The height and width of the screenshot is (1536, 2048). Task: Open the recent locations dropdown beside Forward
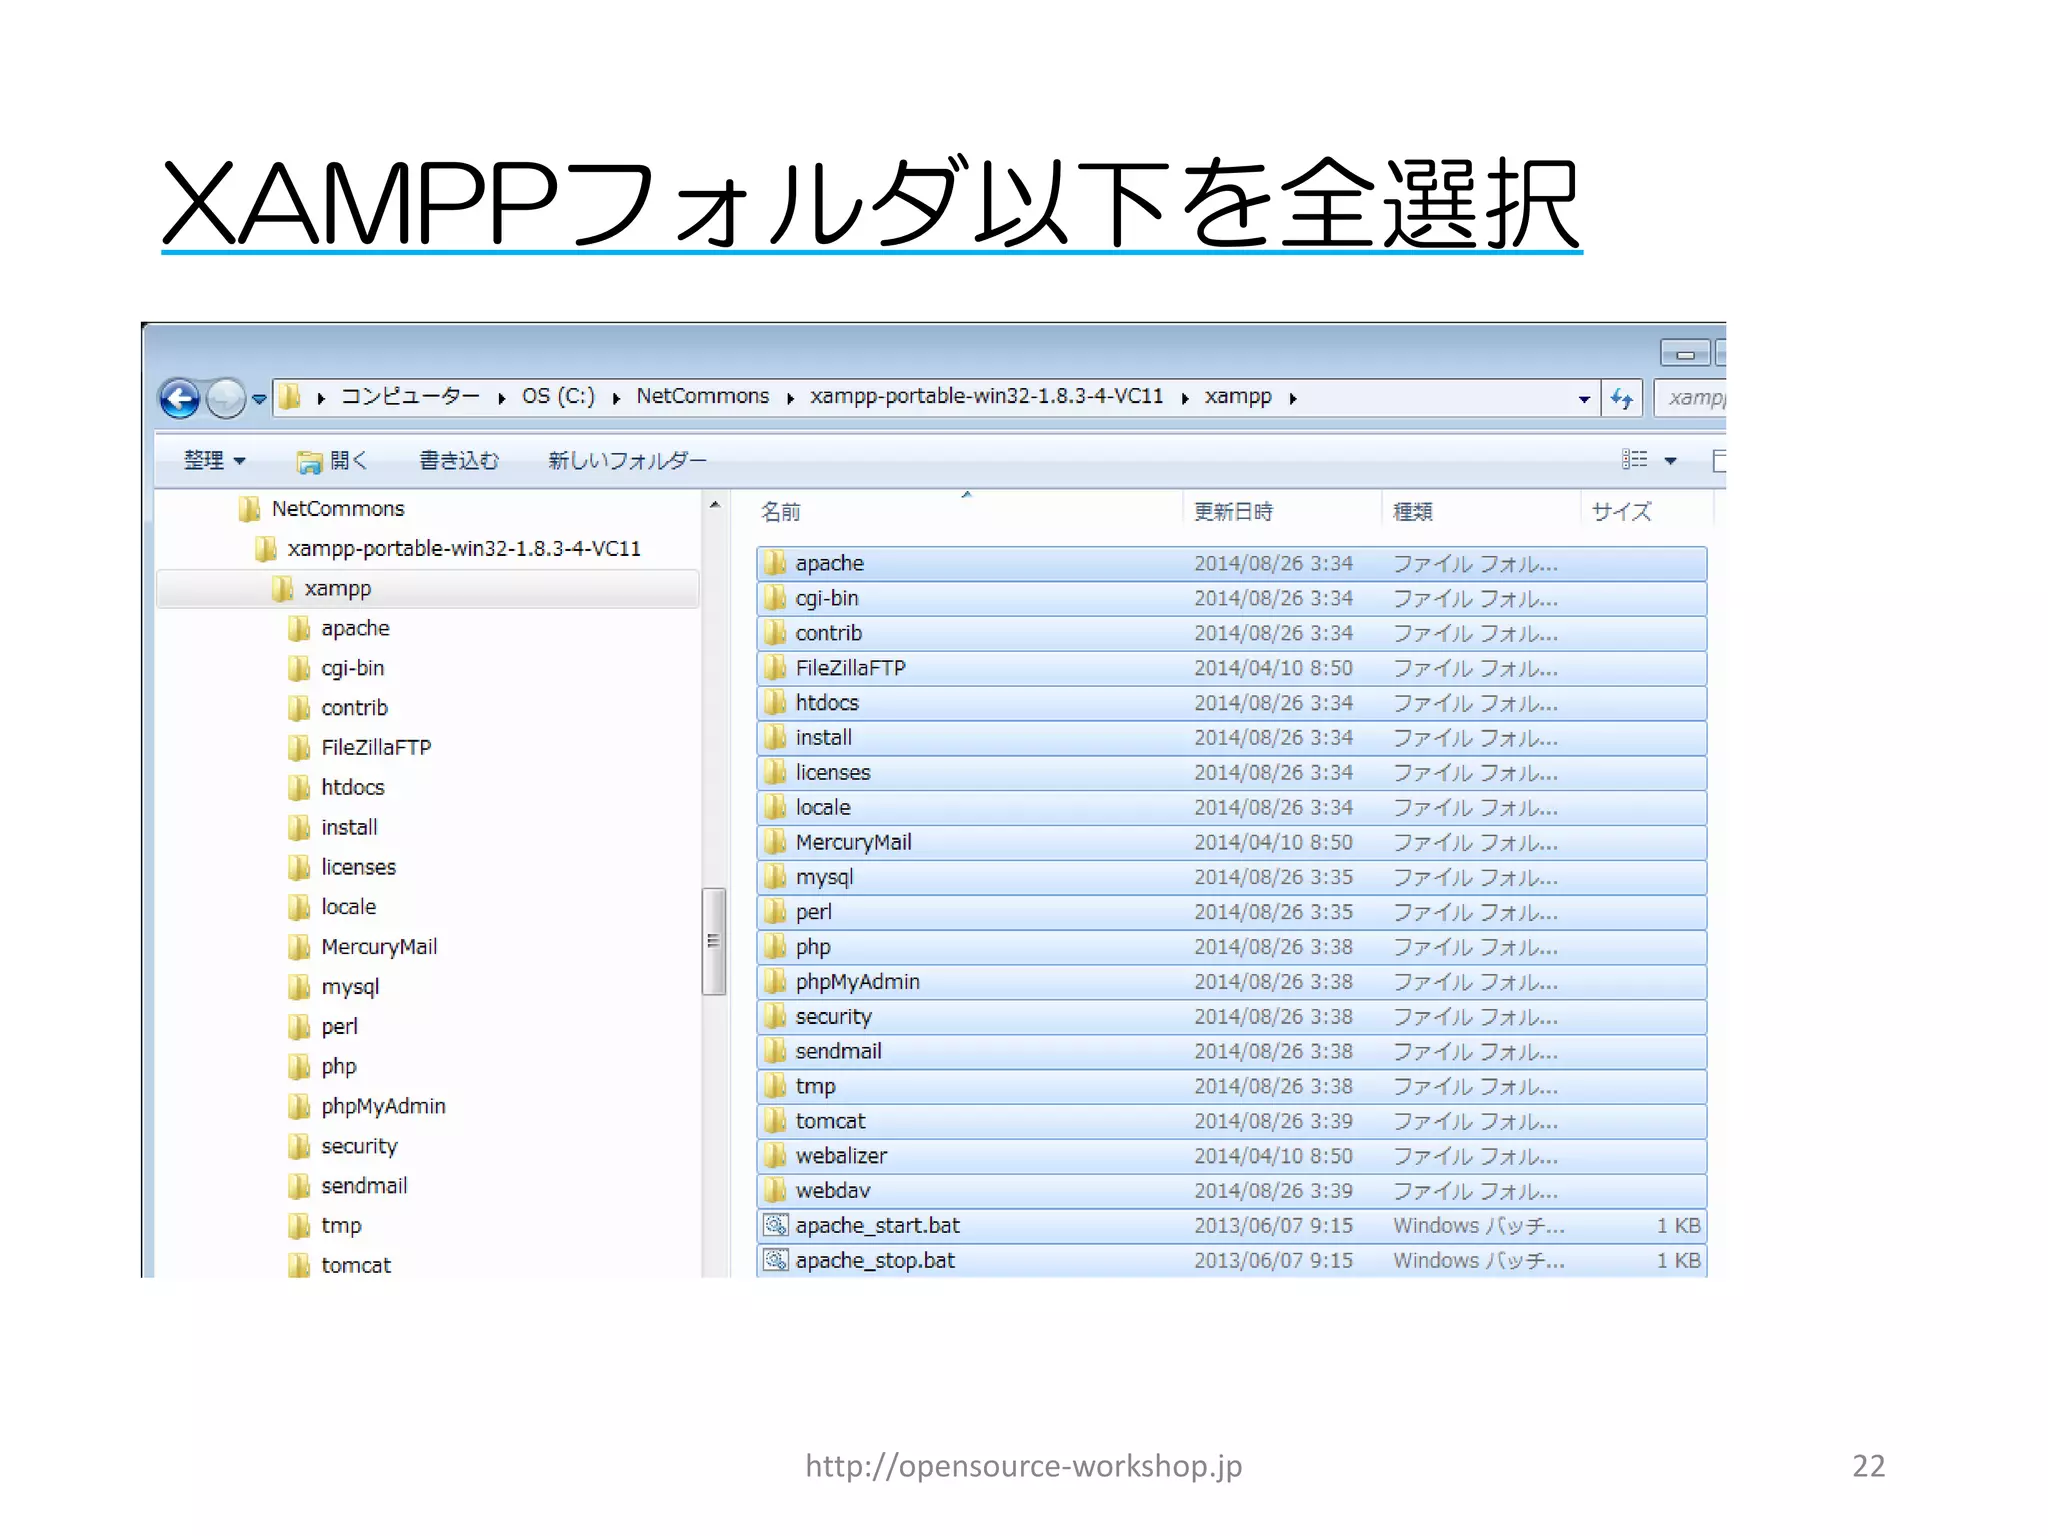[259, 399]
